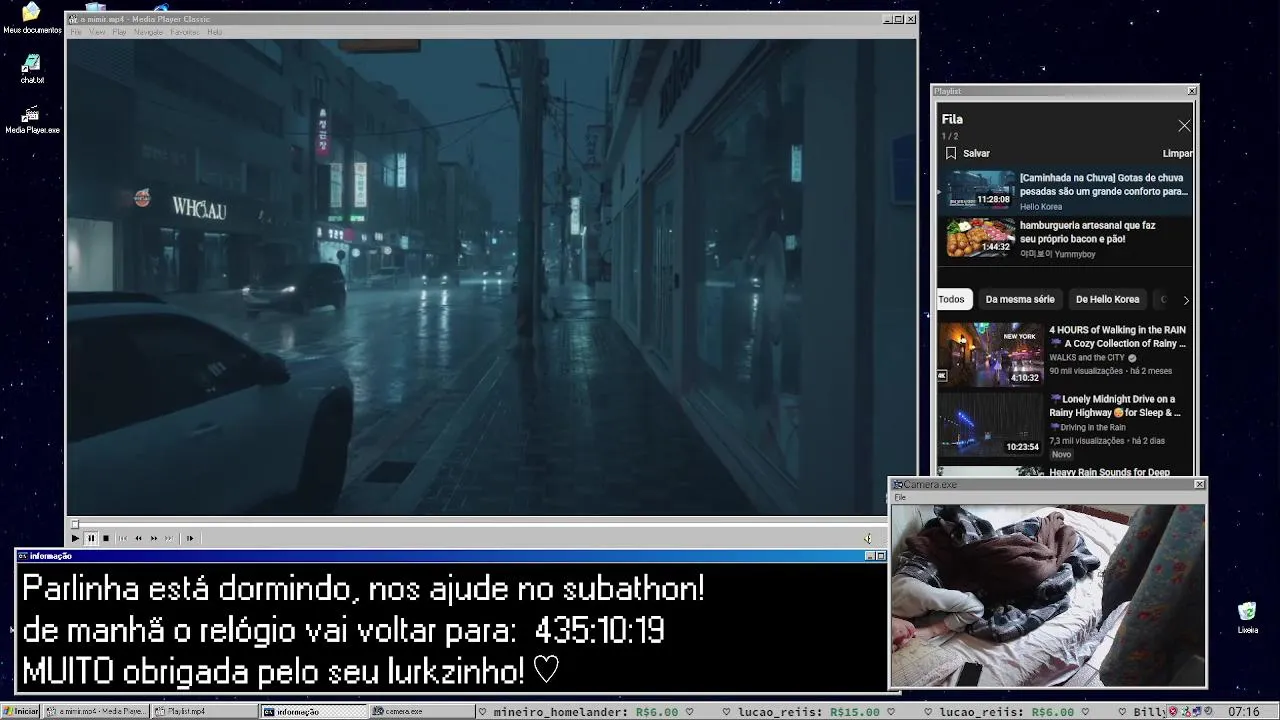Open the Navigate menu in Media Player Classic

[x=148, y=32]
